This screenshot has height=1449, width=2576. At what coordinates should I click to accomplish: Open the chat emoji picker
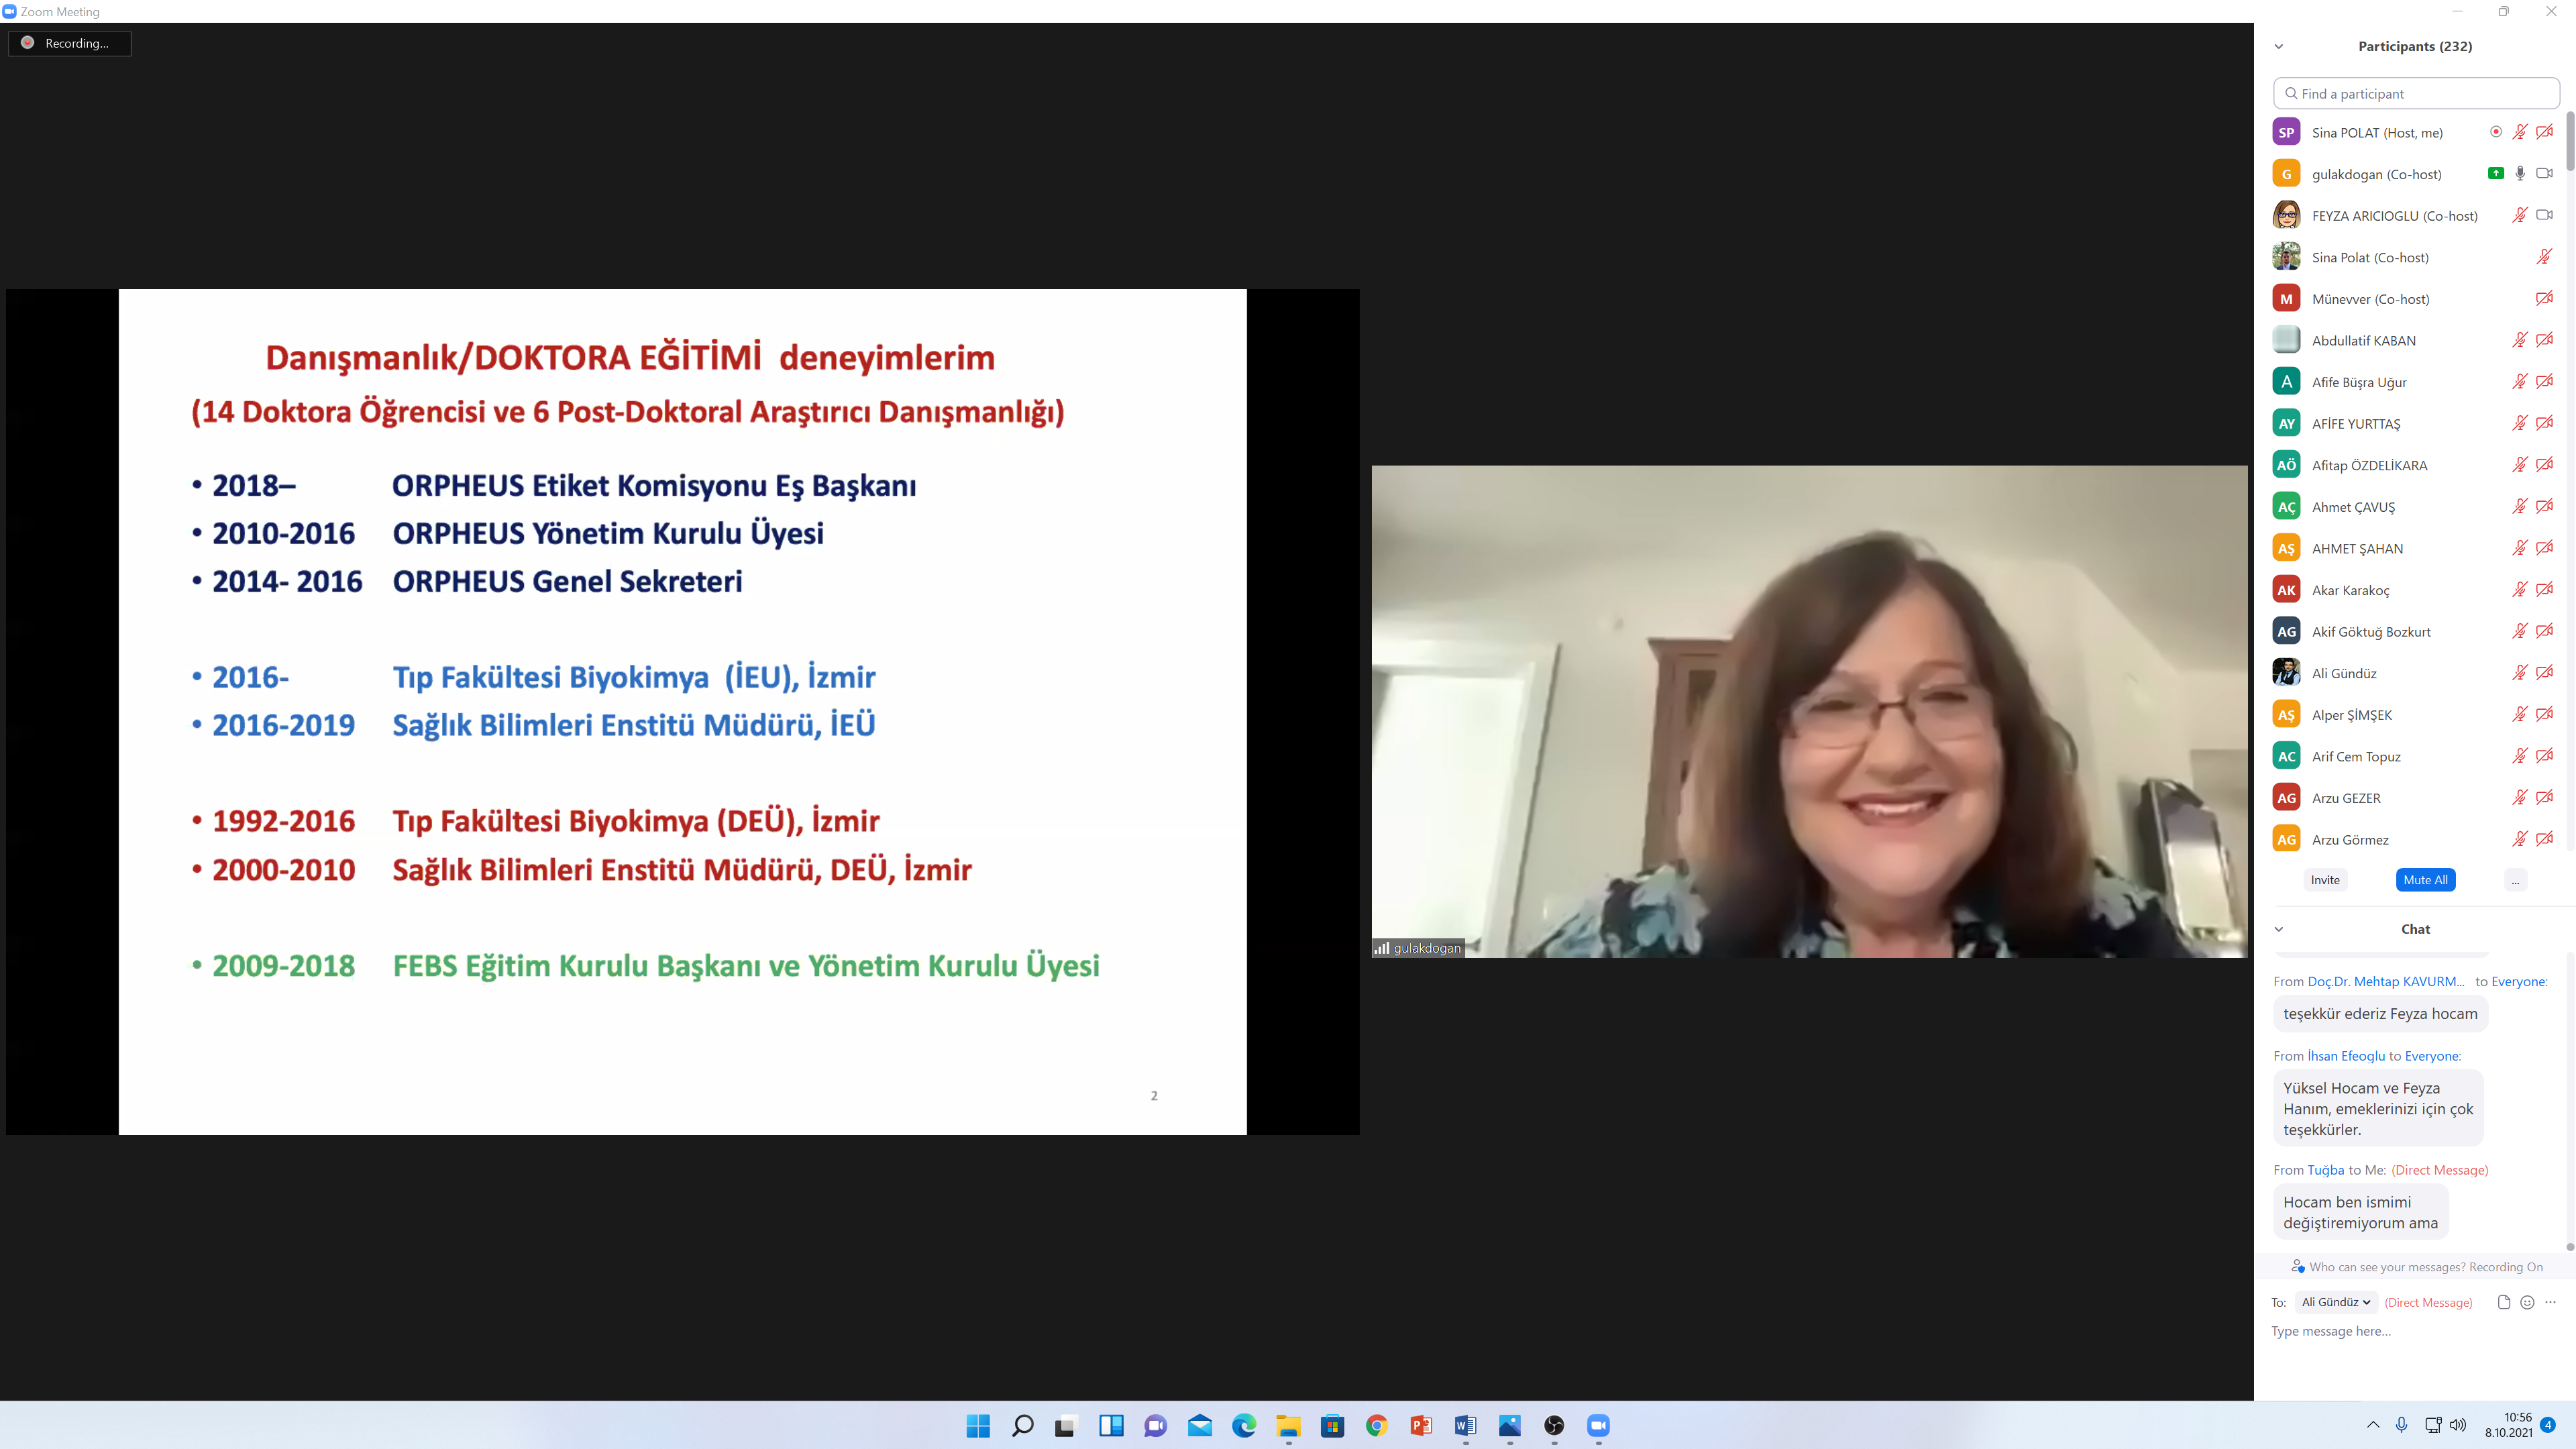[2527, 1302]
